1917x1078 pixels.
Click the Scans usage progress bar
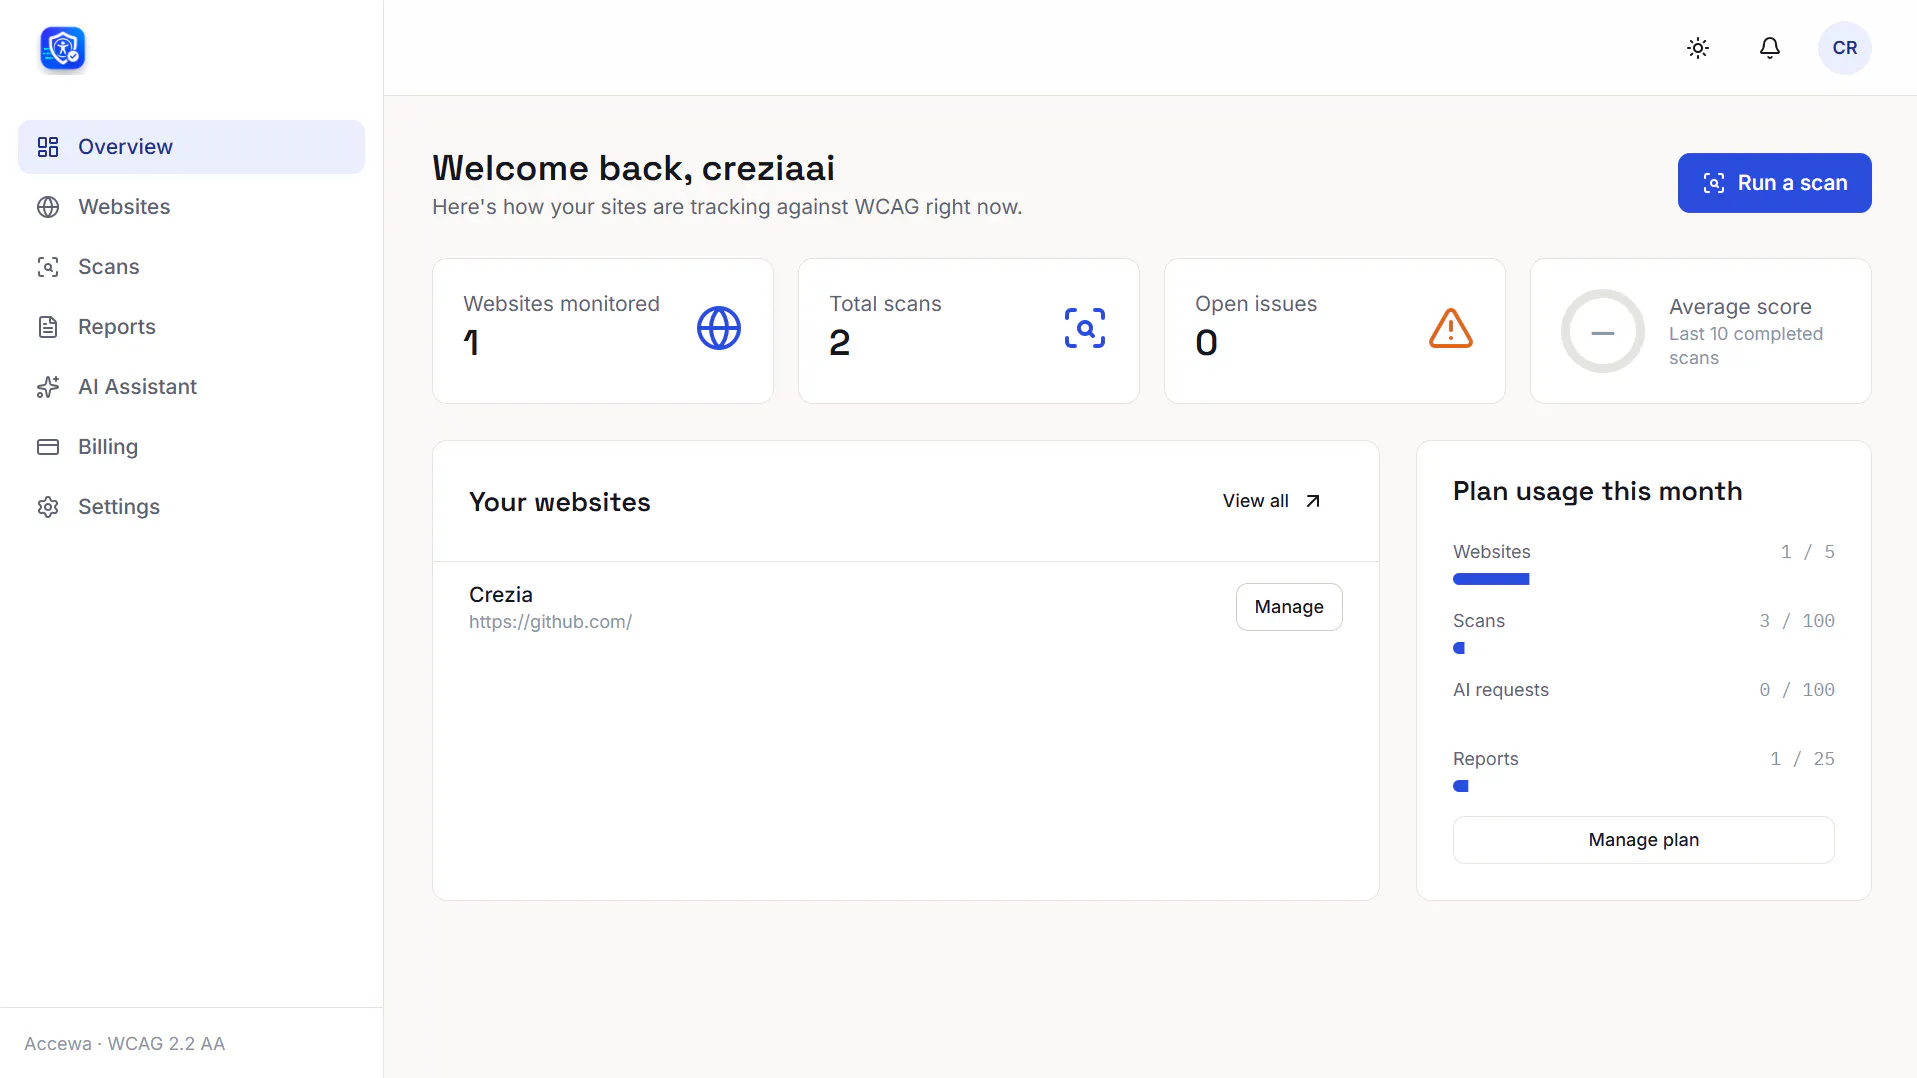tap(1643, 648)
